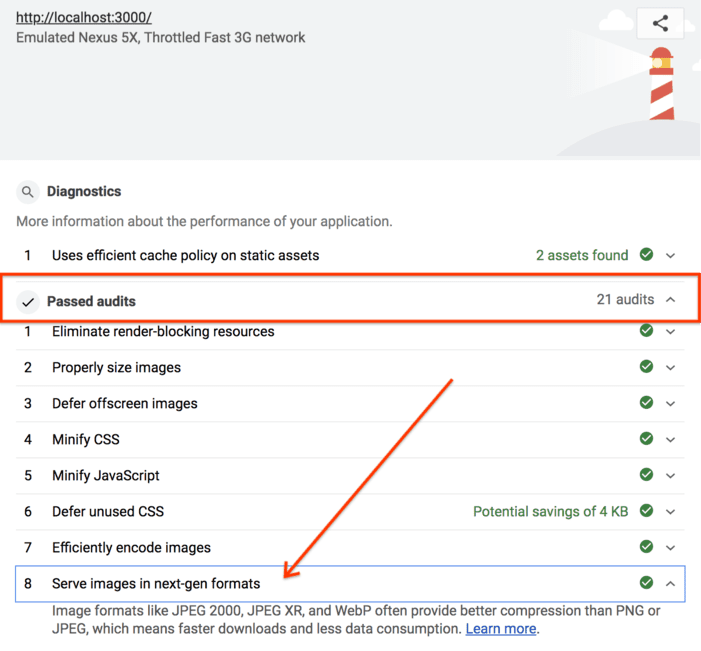Click the 21 audits count label
The height and width of the screenshot is (651, 701).
625,299
